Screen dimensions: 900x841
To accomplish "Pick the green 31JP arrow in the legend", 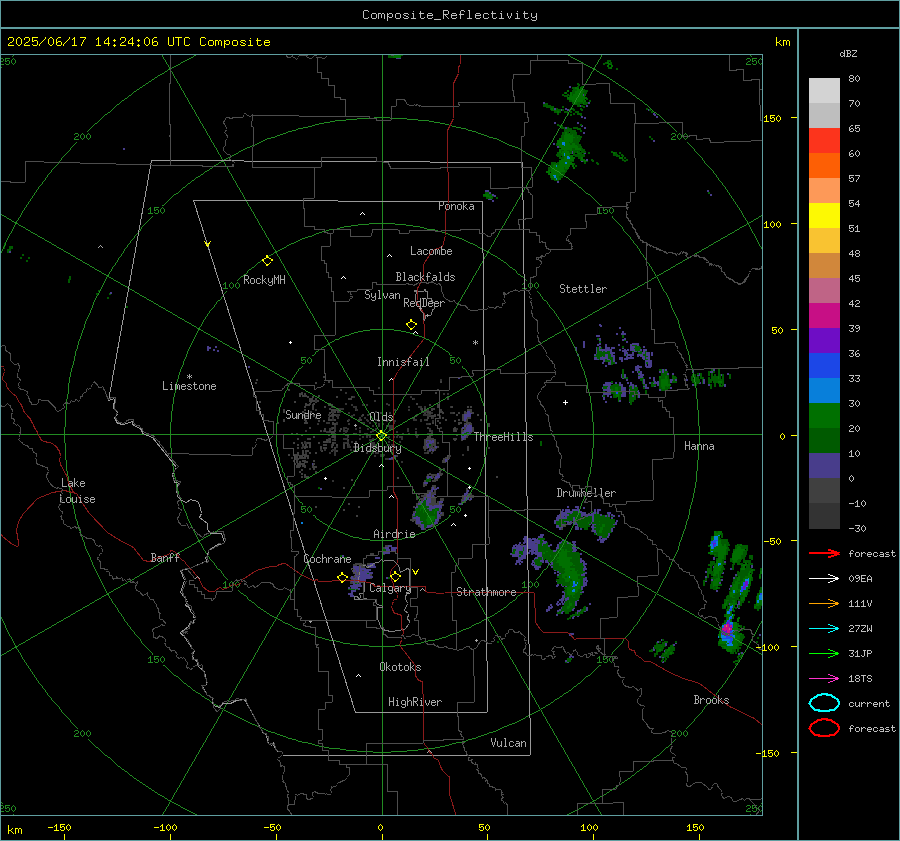I will (x=824, y=653).
